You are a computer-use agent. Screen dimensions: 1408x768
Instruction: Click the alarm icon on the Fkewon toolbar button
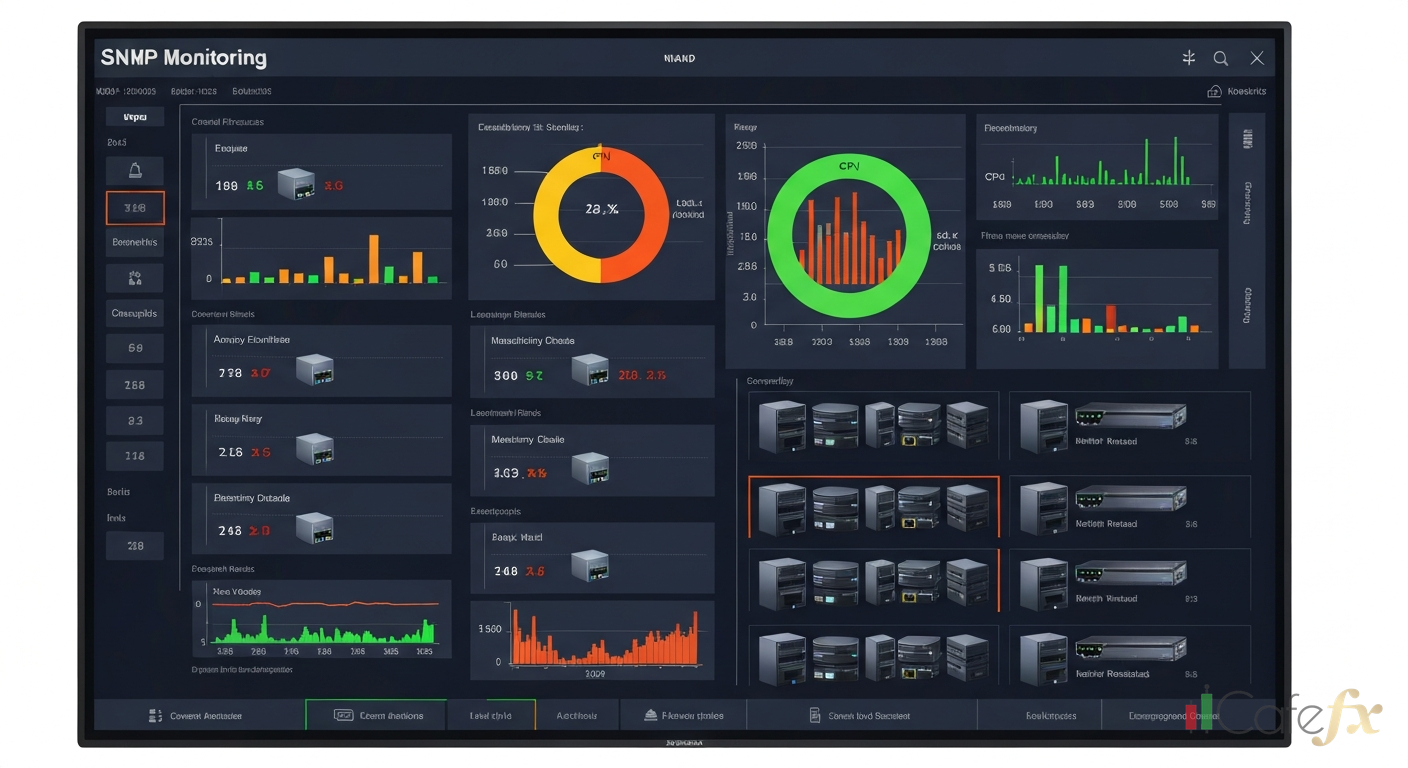click(651, 715)
